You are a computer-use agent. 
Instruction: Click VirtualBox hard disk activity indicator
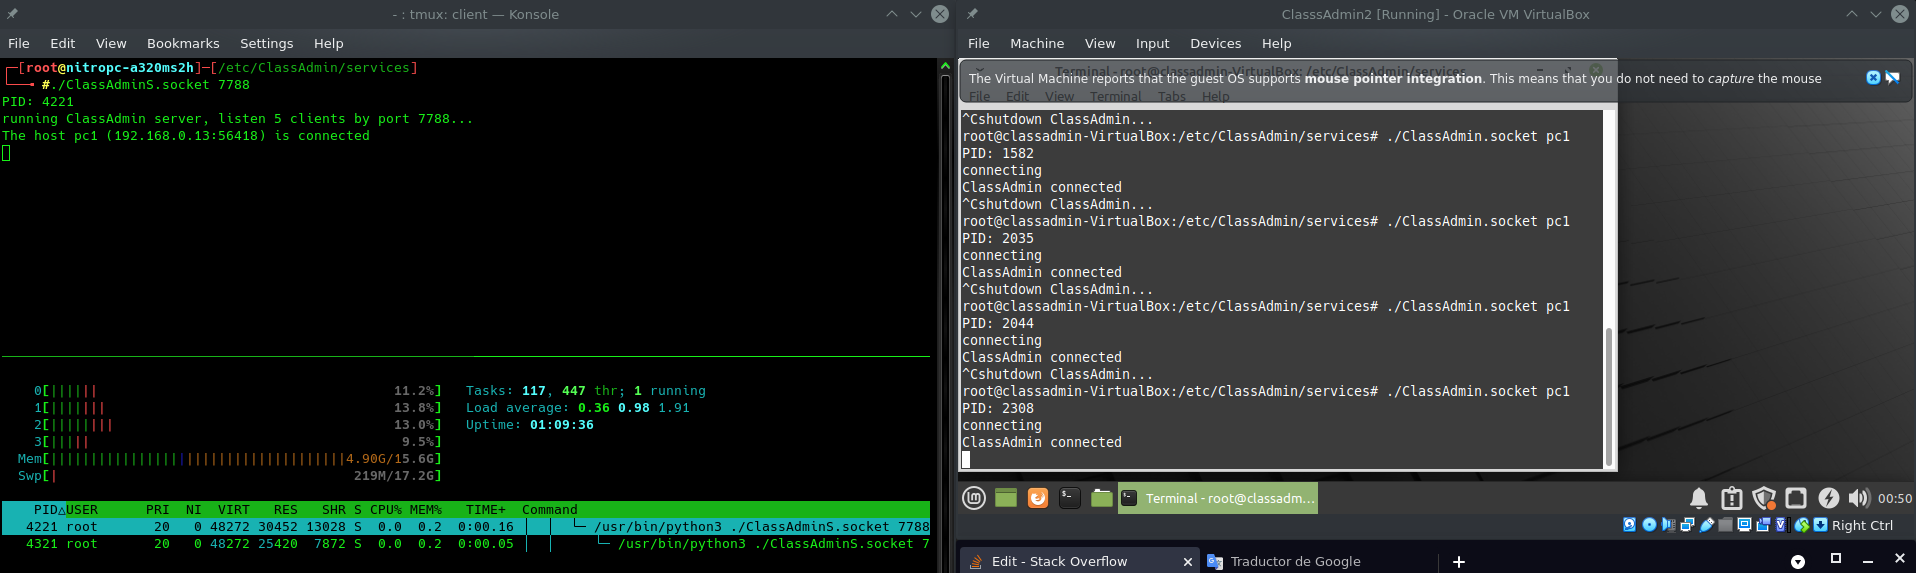point(1629,525)
